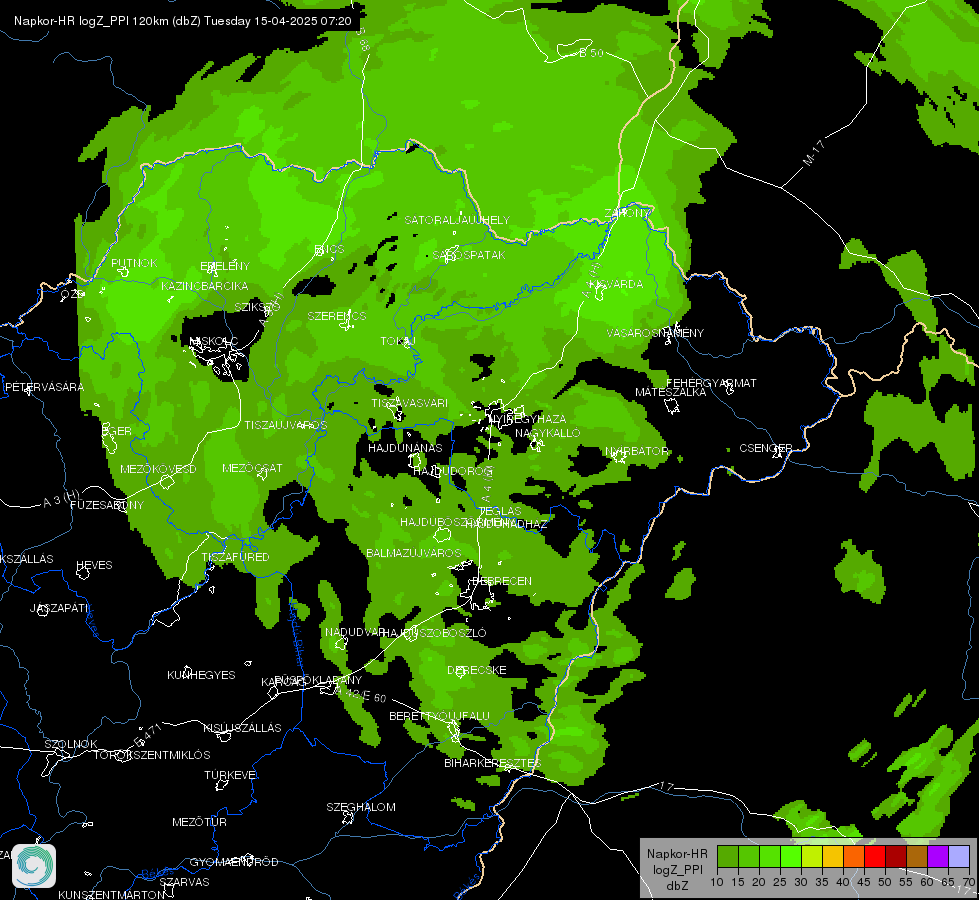Image resolution: width=979 pixels, height=900 pixels.
Task: Click the GYOMAENDROD city label
Action: (x=234, y=863)
